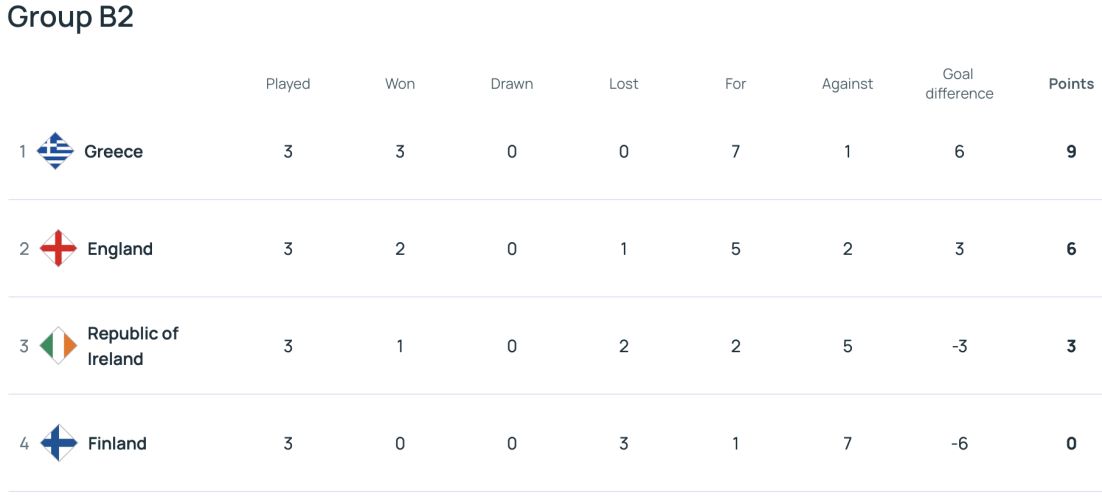
Task: Click the England flag icon
Action: click(58, 248)
